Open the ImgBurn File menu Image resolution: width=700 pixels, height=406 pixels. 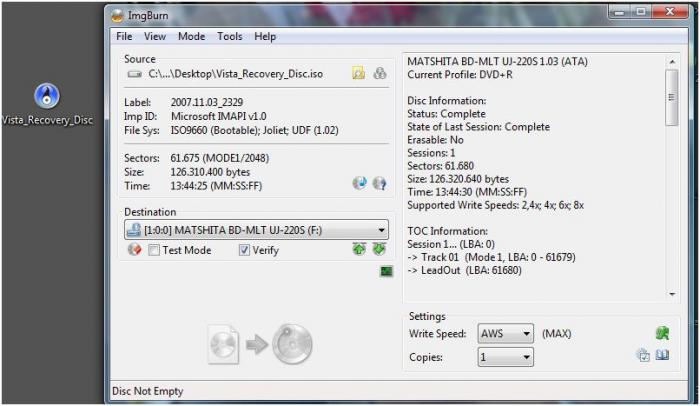point(124,37)
